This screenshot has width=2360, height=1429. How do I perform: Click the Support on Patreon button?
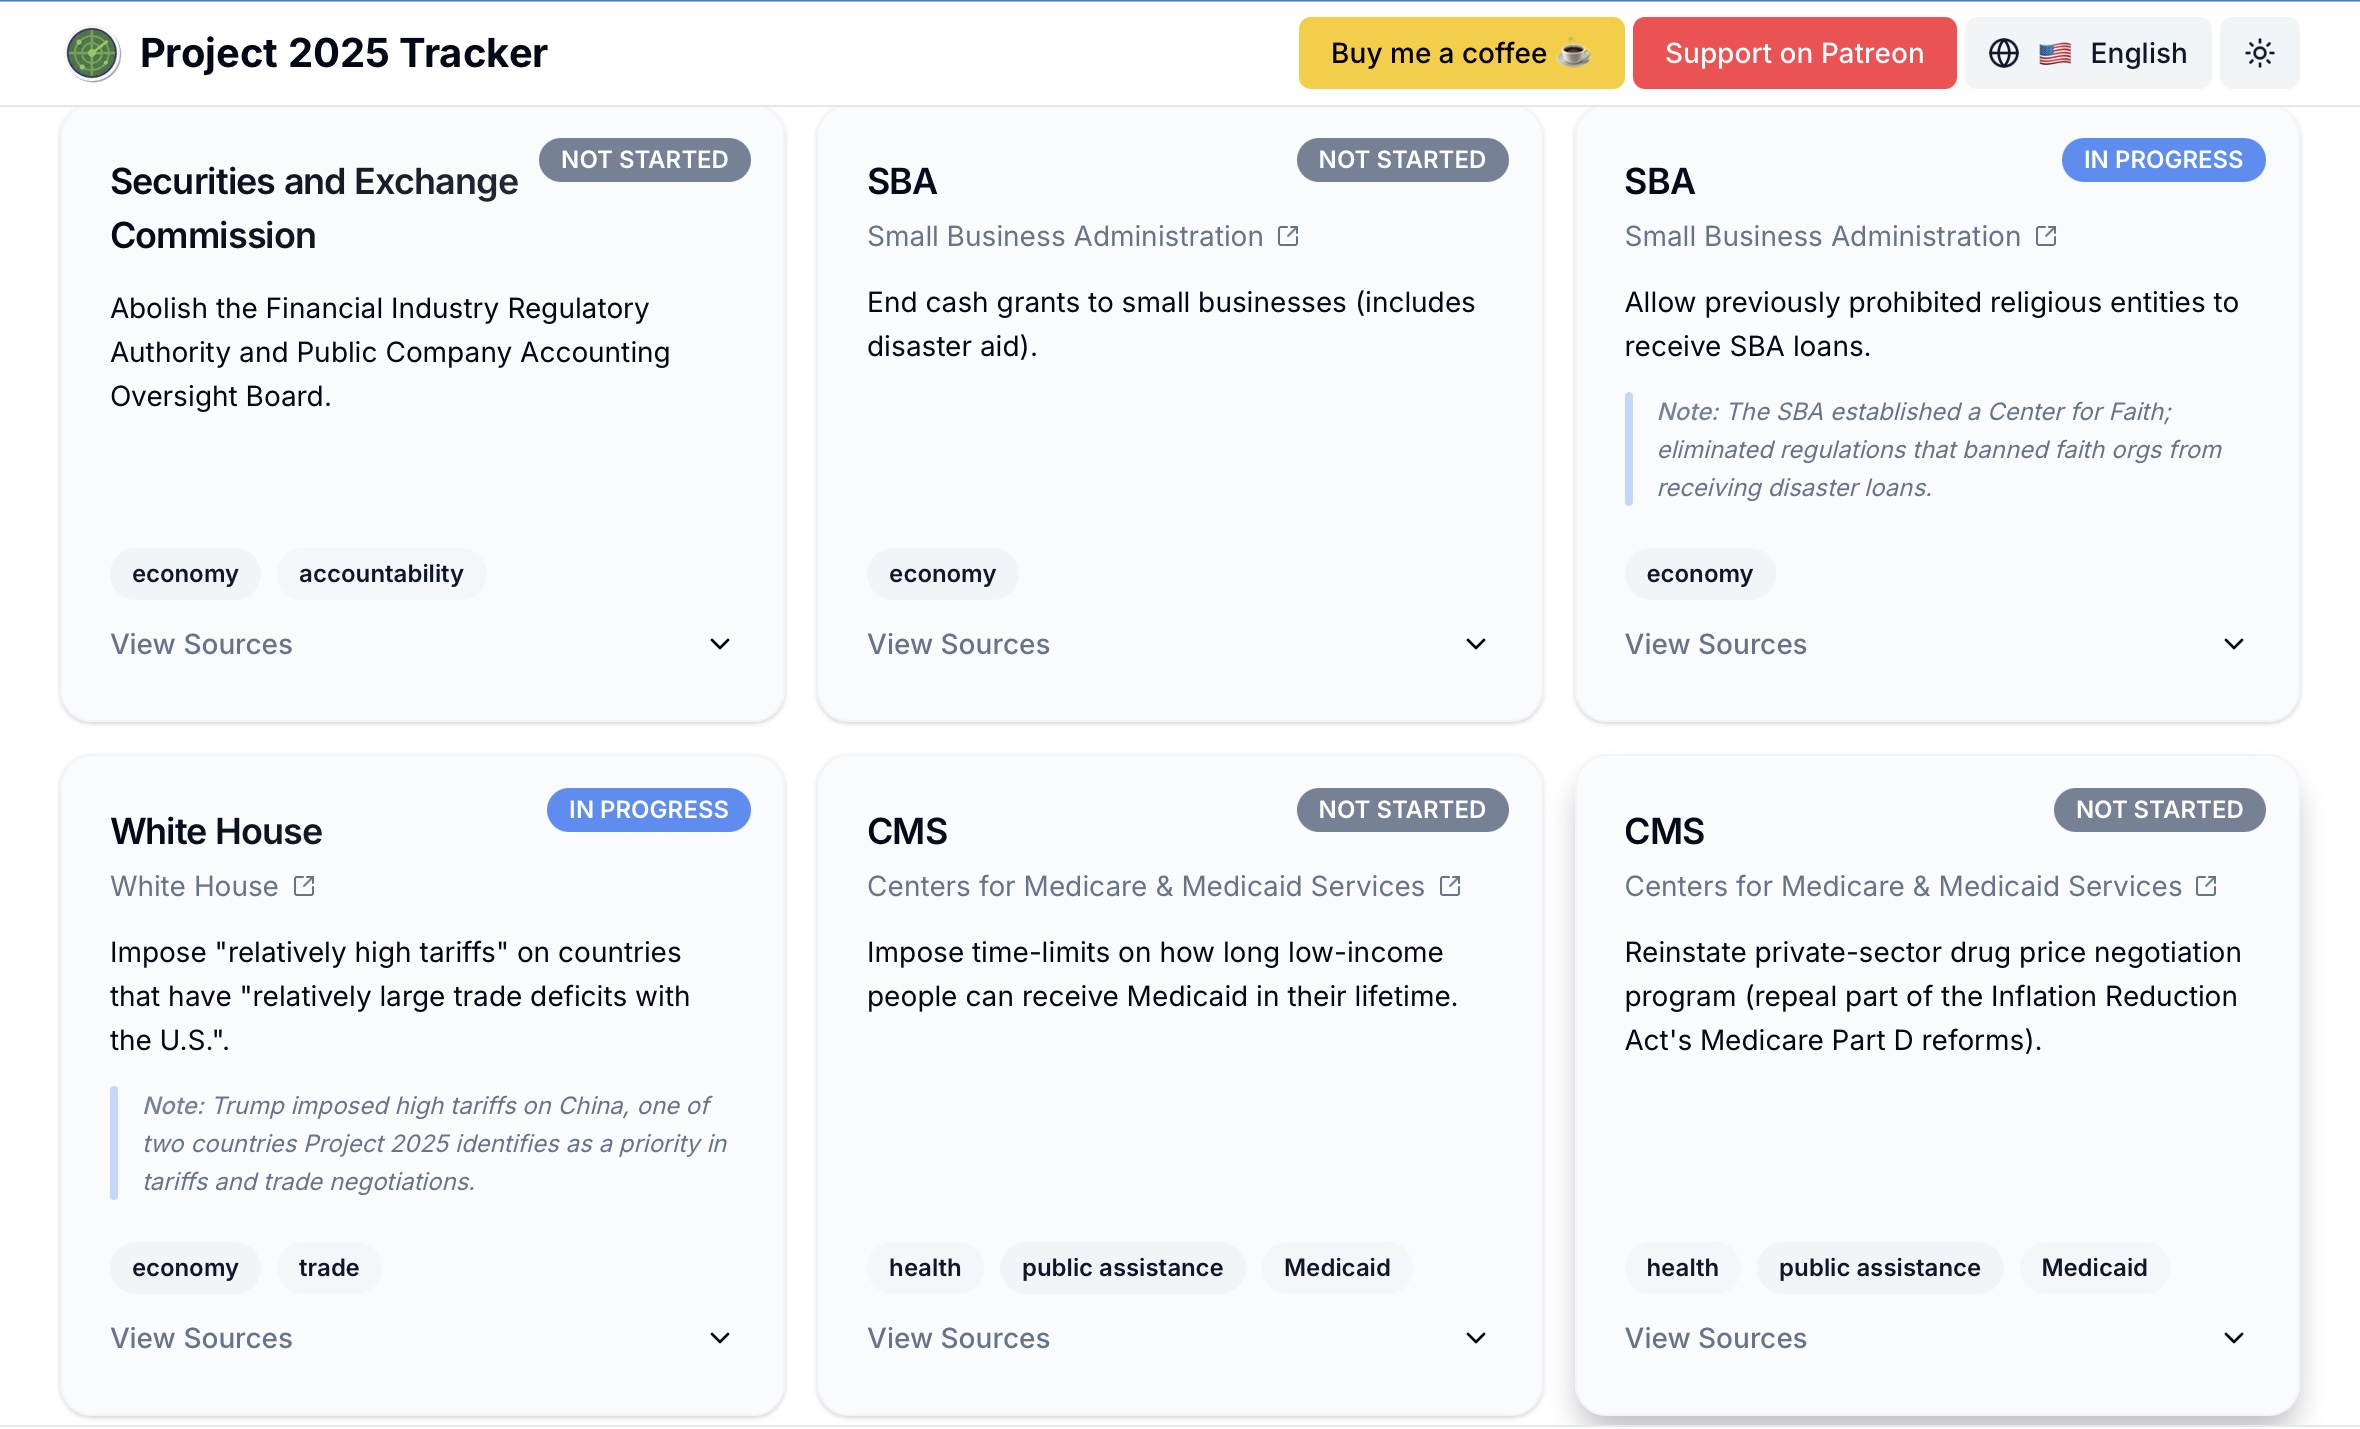pos(1794,53)
